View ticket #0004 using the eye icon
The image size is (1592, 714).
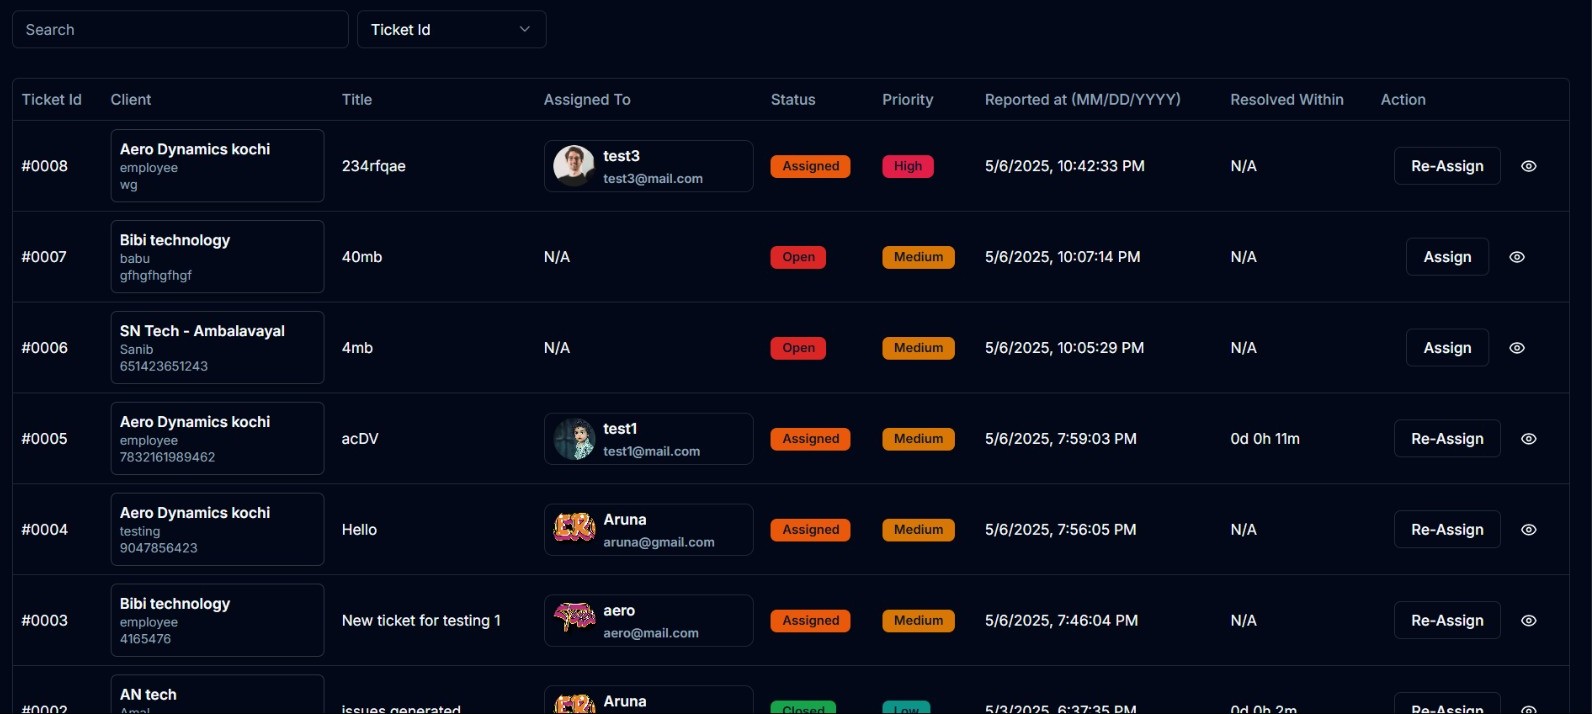[x=1528, y=530]
